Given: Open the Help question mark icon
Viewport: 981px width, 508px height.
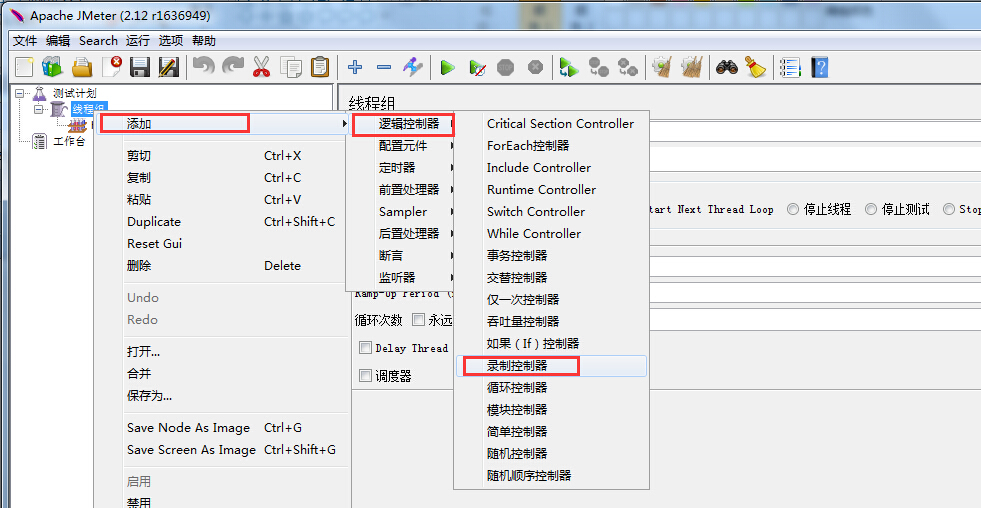Looking at the screenshot, I should point(820,68).
